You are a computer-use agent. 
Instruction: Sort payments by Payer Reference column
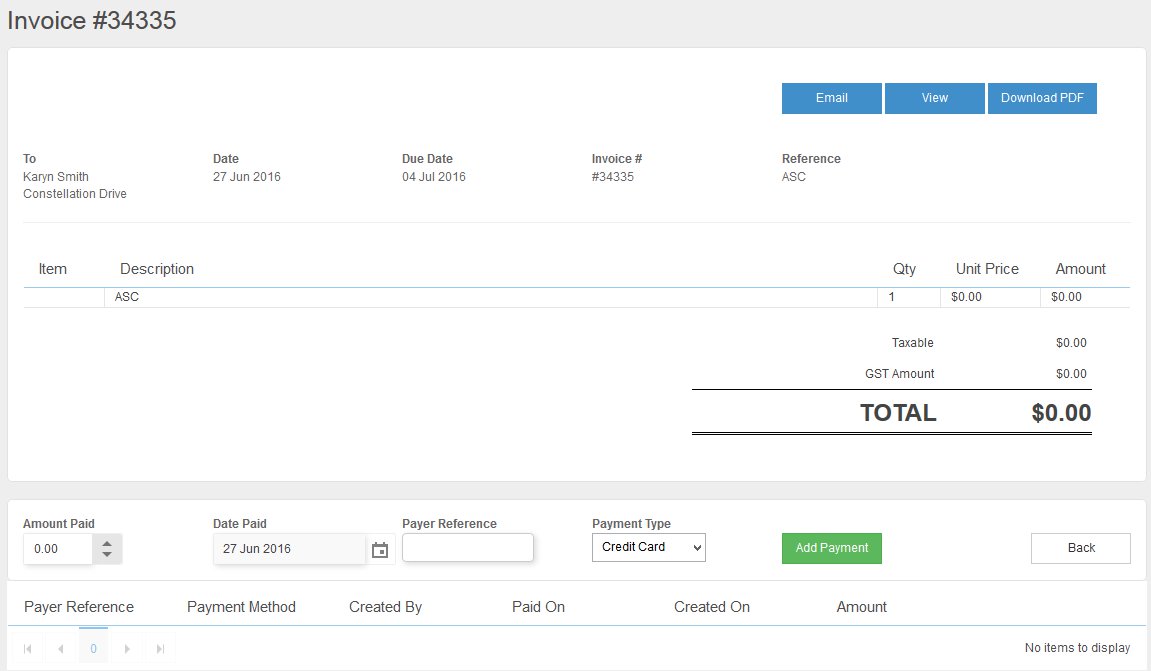coord(78,607)
